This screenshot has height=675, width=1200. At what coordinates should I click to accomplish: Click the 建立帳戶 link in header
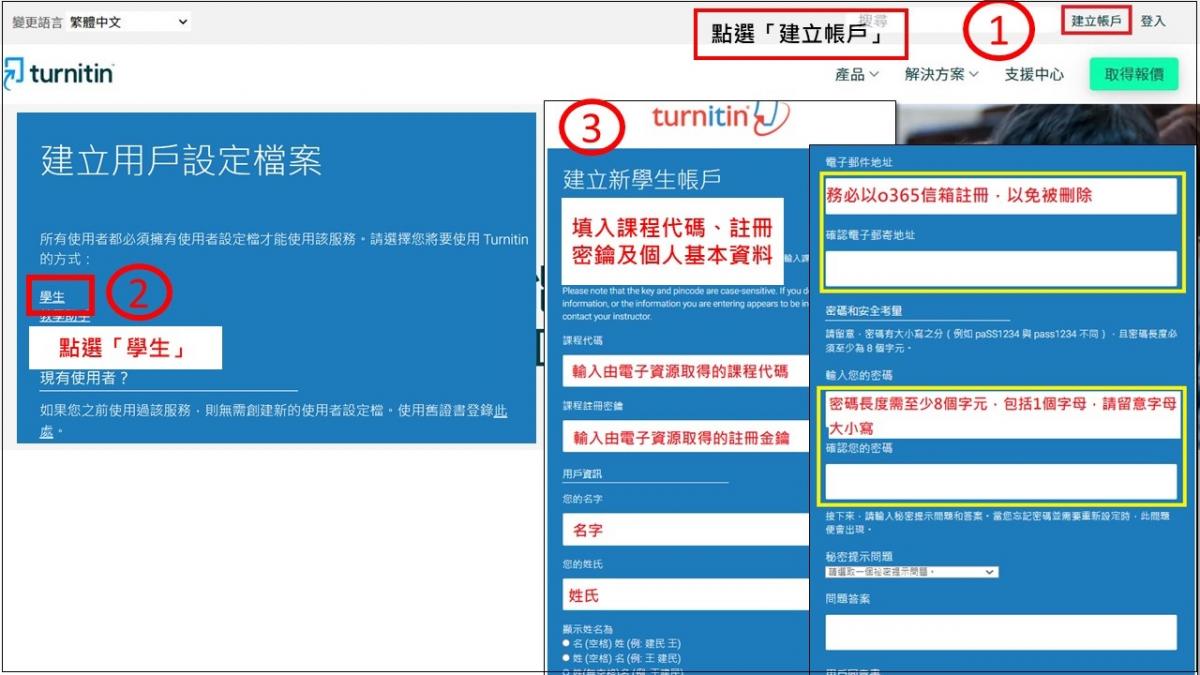pos(1097,20)
